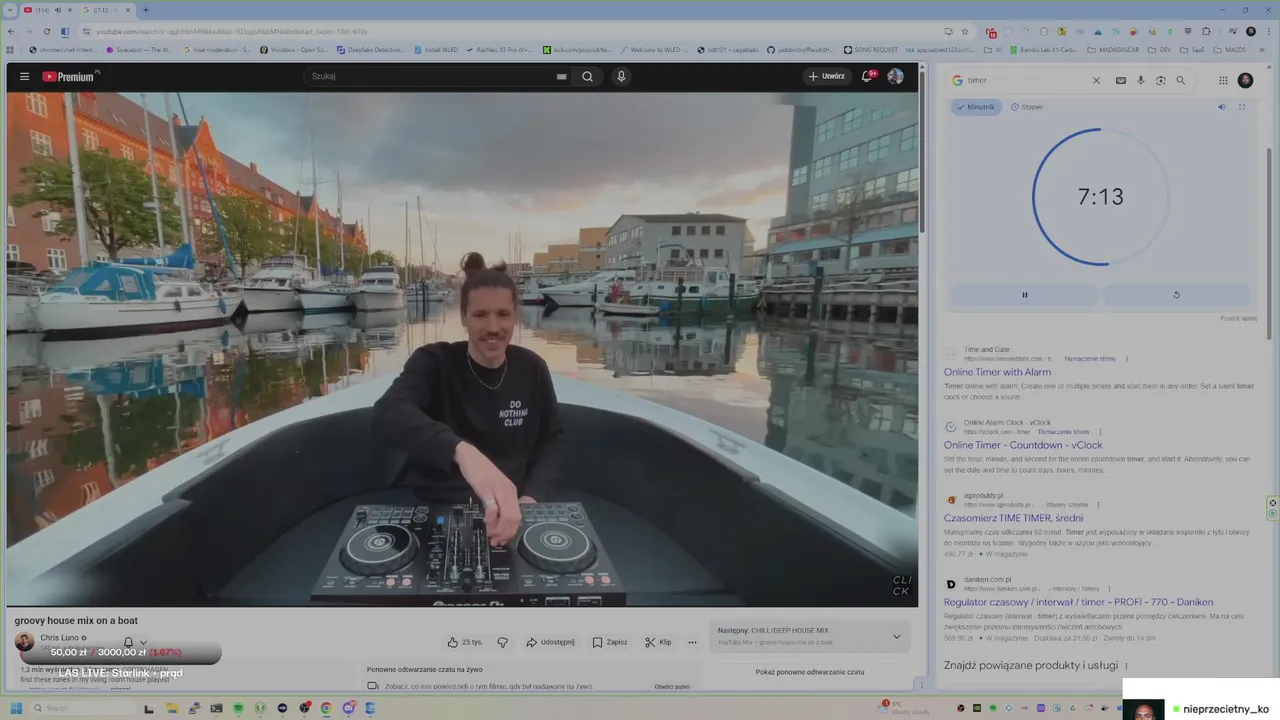Open the on-screen keyboard in YouTube search
The image size is (1280, 720).
click(561, 76)
